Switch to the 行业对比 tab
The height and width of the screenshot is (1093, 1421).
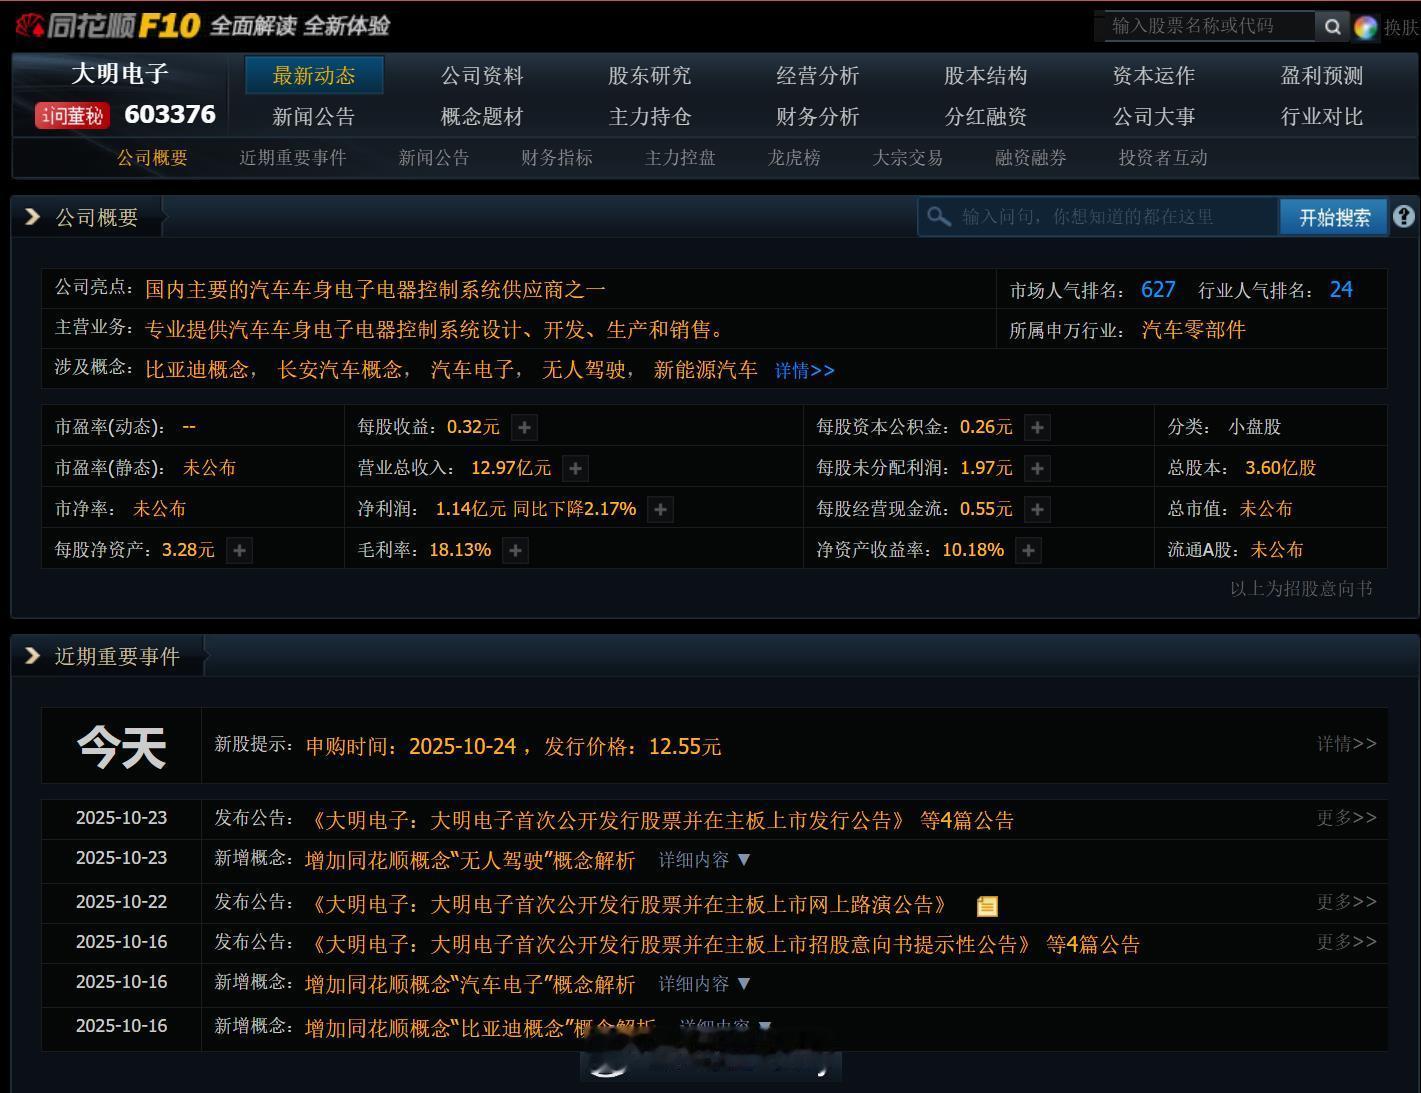click(1322, 116)
